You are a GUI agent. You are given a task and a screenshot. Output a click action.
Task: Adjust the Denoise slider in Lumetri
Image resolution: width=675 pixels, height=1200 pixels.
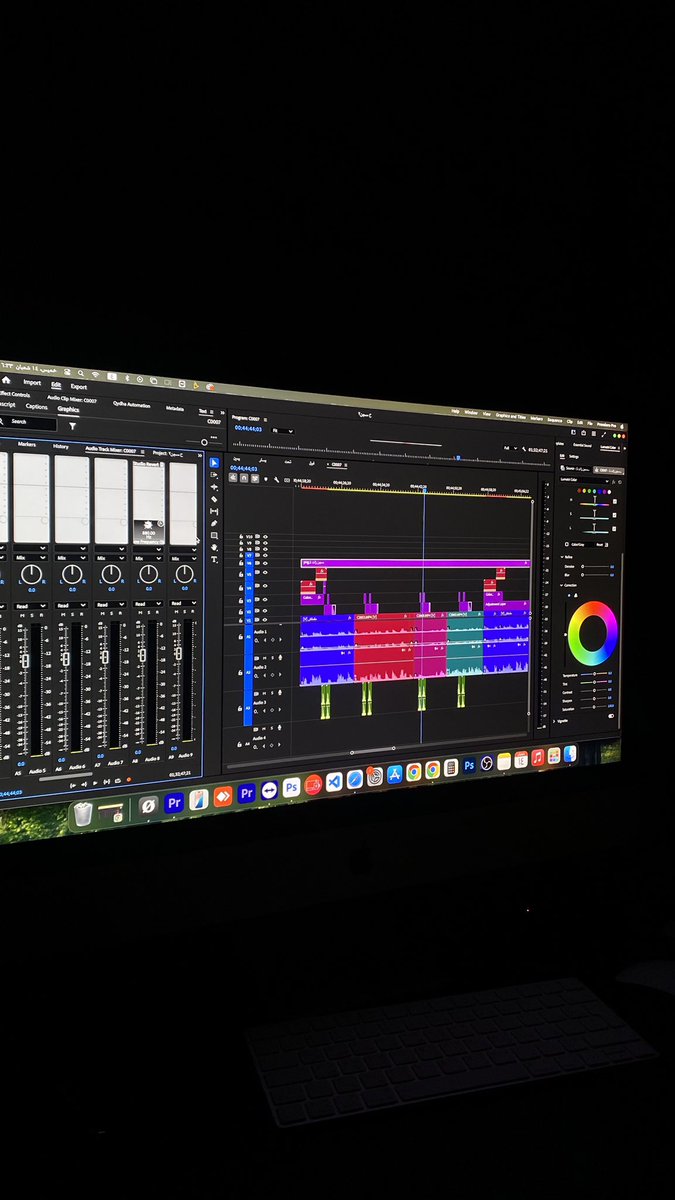pos(597,566)
